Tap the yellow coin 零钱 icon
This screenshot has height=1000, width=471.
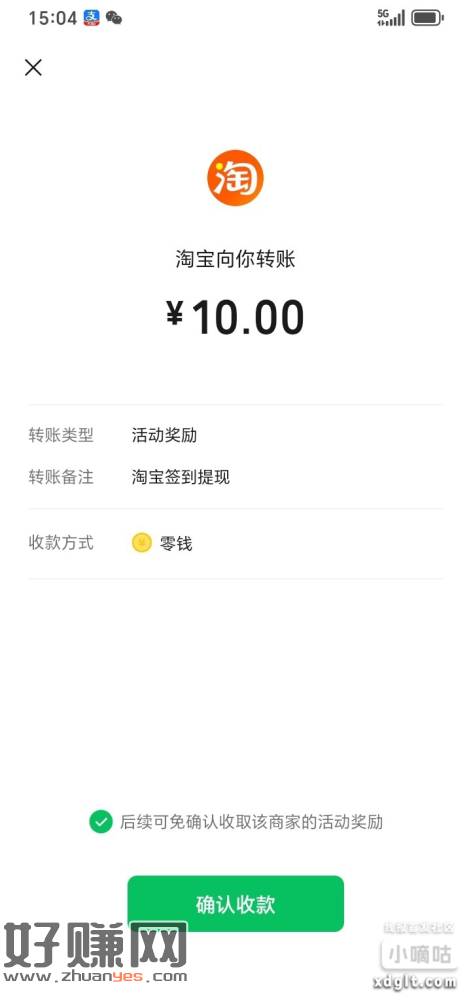(141, 543)
